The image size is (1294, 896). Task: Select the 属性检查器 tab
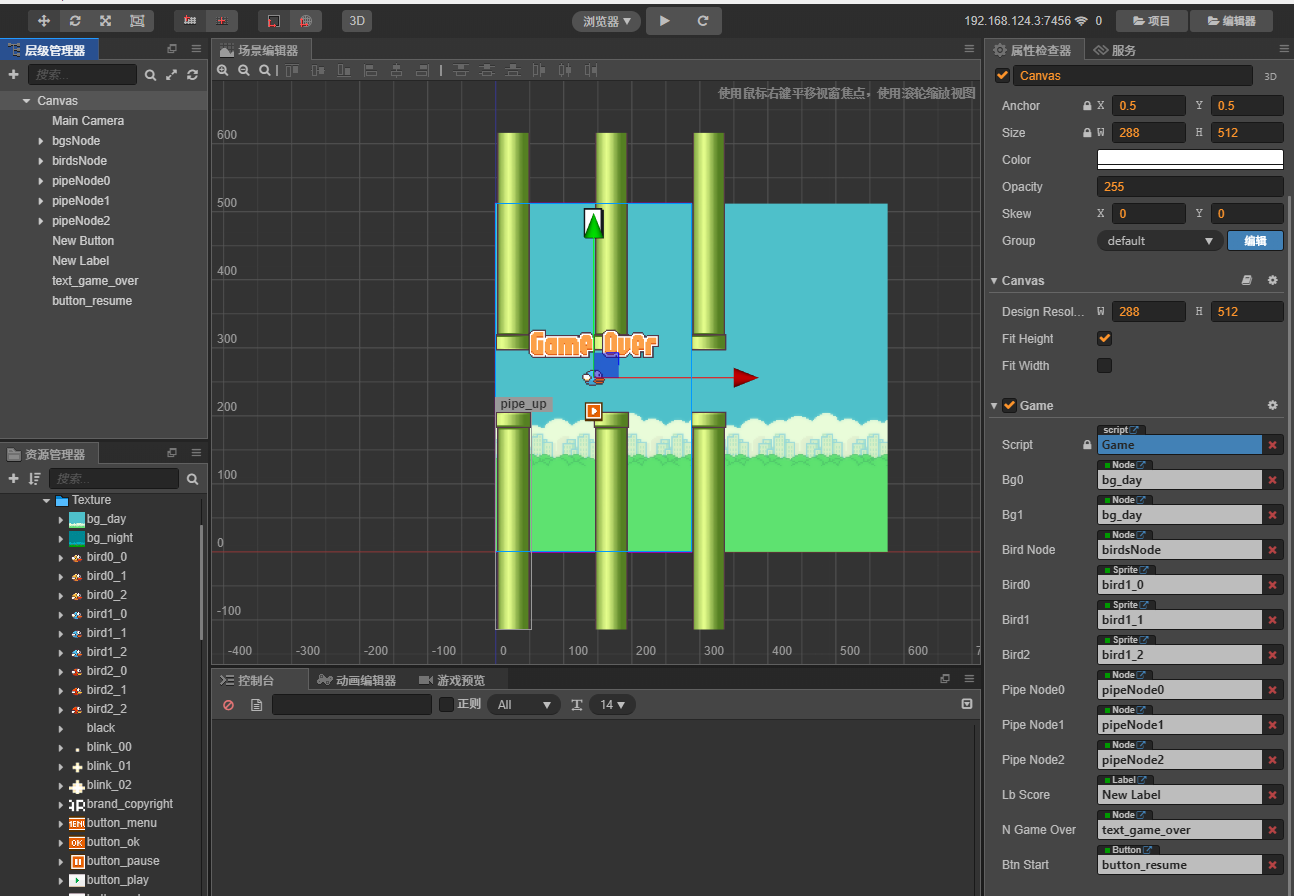1032,50
